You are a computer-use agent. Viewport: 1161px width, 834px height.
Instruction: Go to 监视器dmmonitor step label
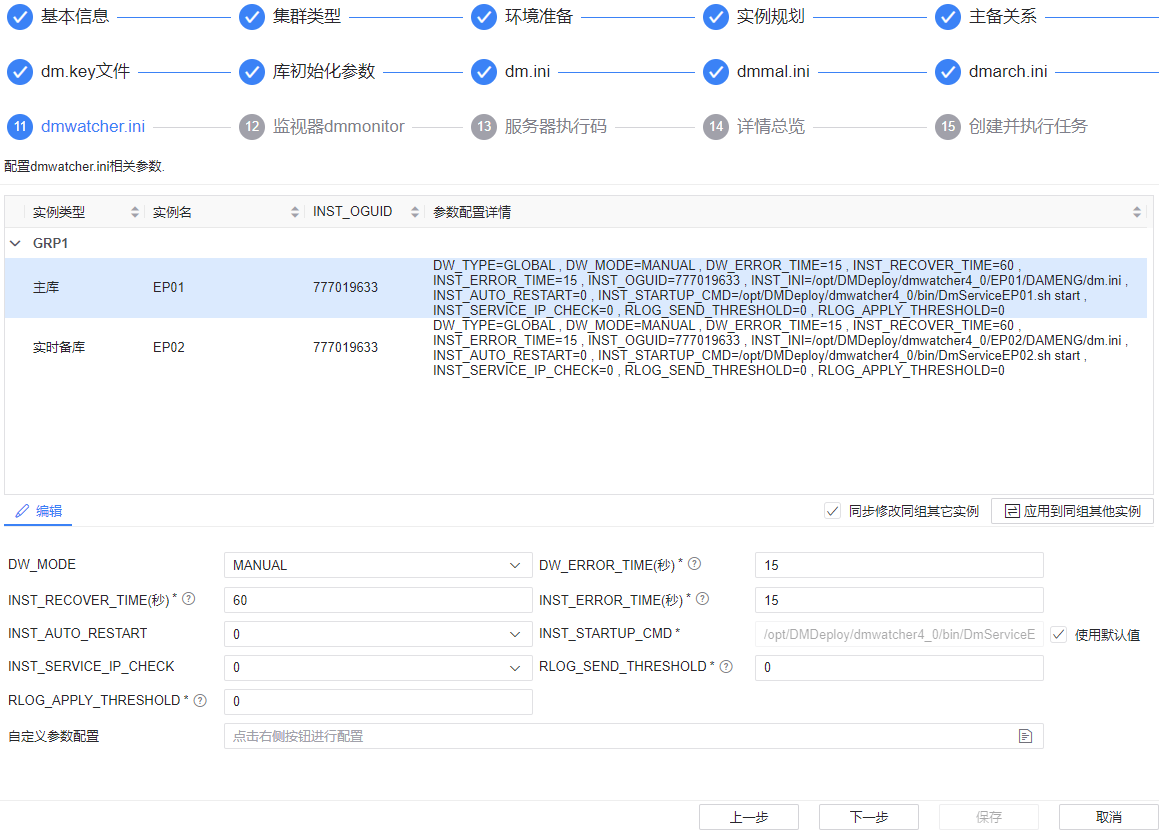click(x=338, y=127)
